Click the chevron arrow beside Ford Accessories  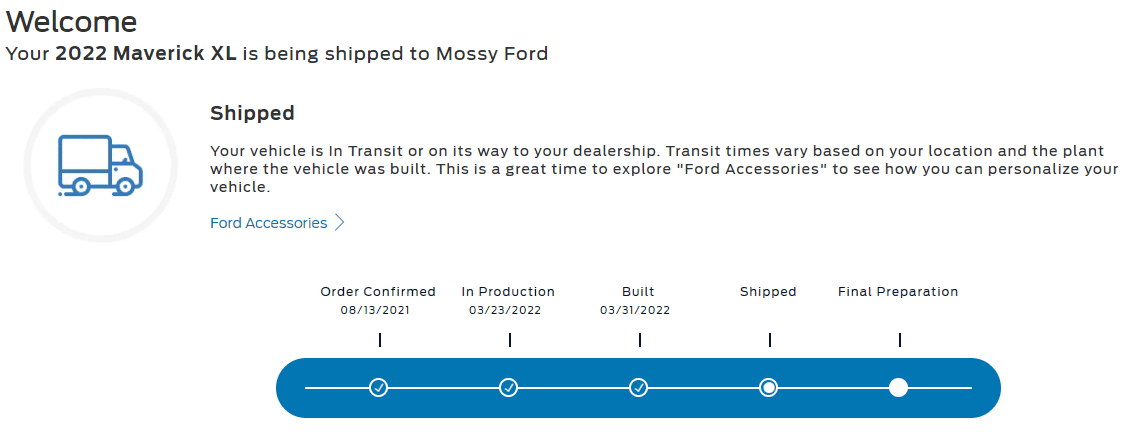[339, 223]
